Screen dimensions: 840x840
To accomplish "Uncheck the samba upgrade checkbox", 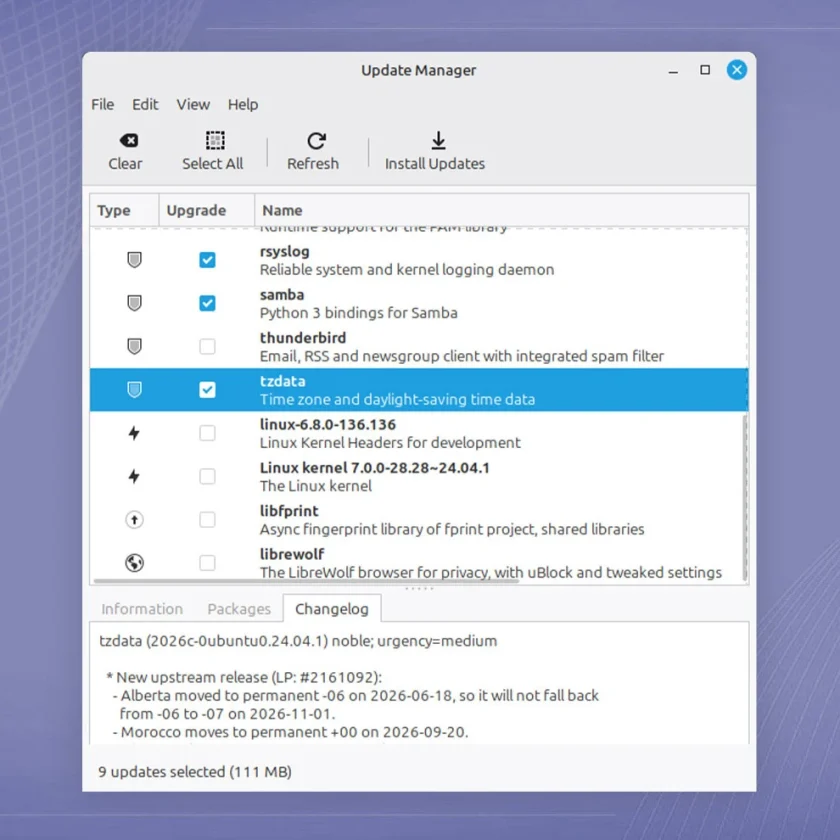I will [207, 303].
